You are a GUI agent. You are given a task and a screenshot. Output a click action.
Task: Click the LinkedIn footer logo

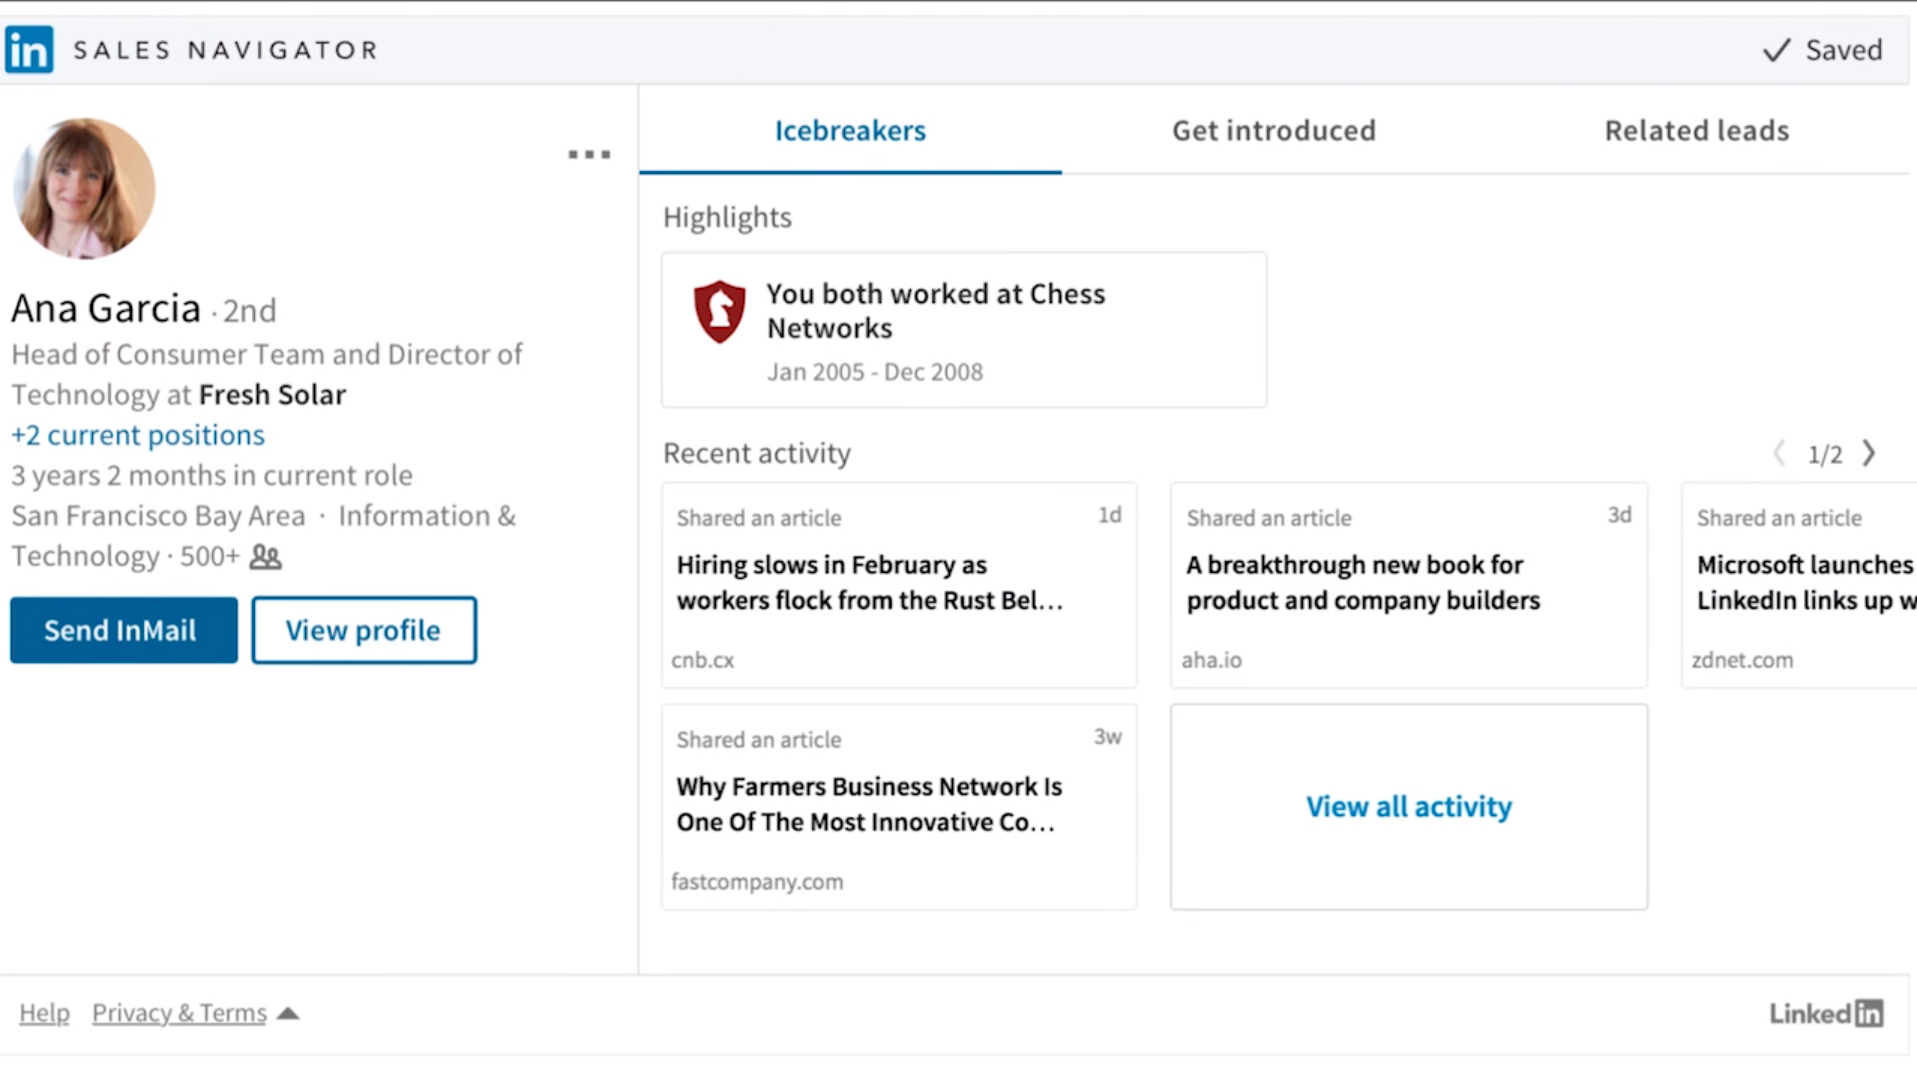click(x=1826, y=1013)
